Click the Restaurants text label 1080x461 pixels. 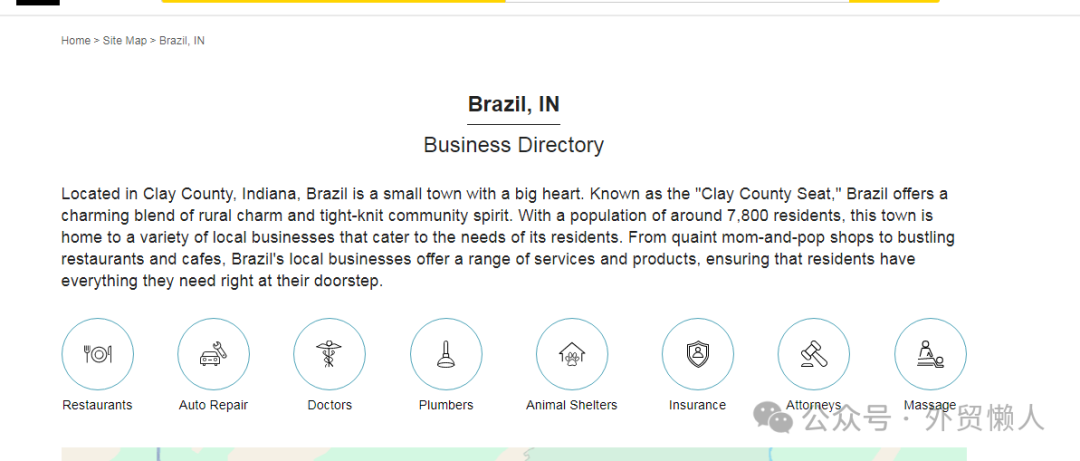pyautogui.click(x=97, y=405)
